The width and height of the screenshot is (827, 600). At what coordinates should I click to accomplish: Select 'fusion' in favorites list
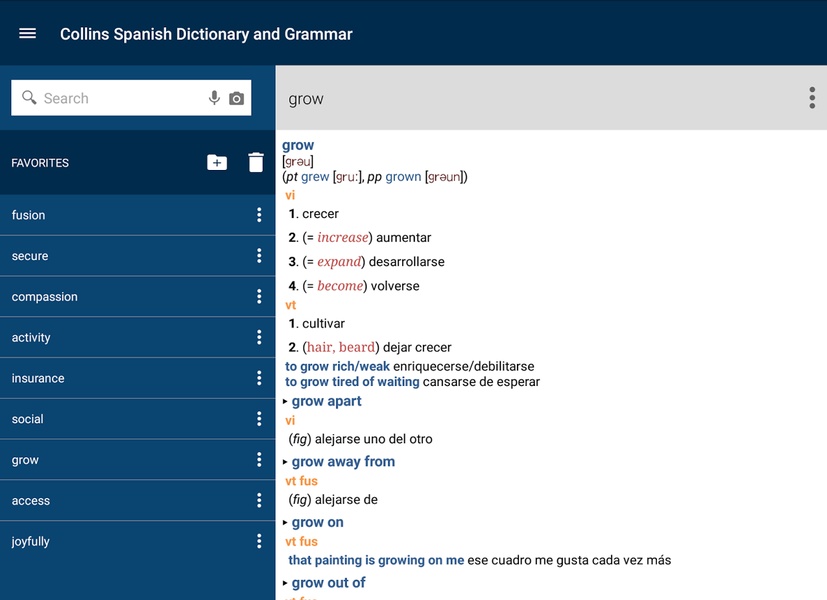[138, 215]
